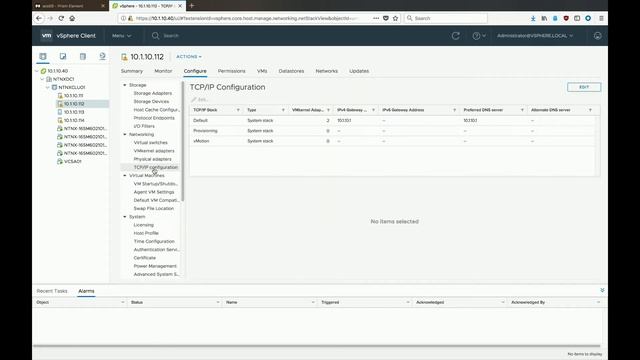
Task: Open Physical adapters settings
Action: (153, 159)
